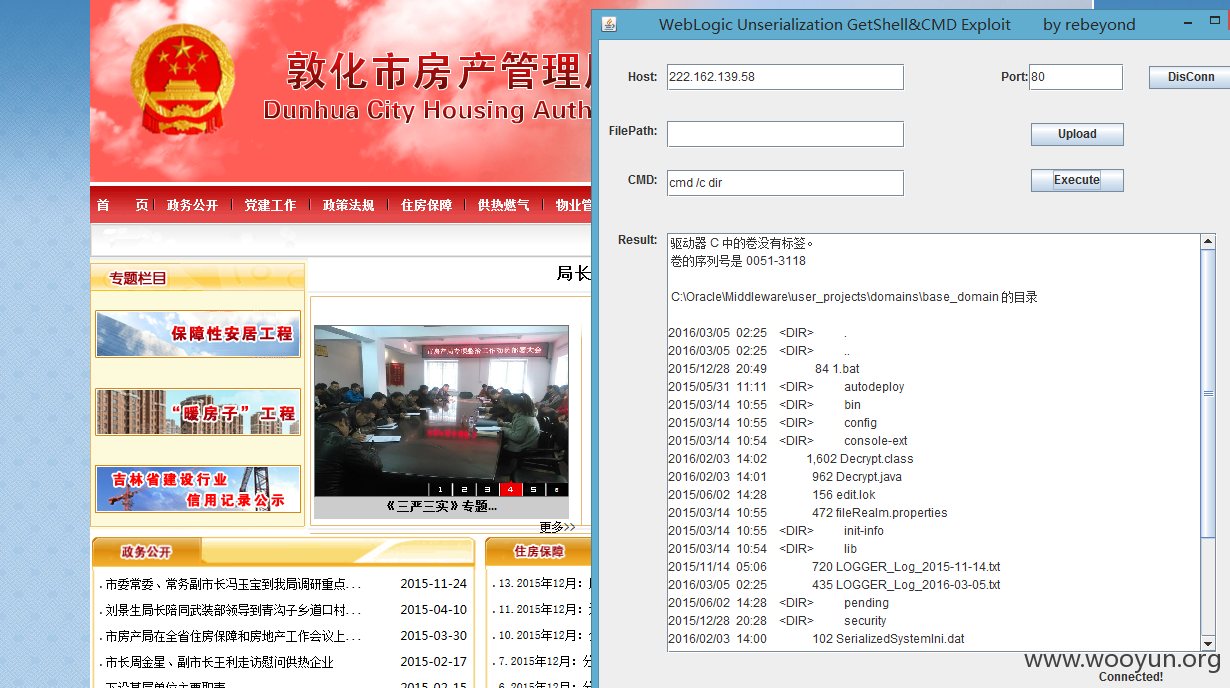Click the 更多>> link
This screenshot has width=1230, height=688.
click(x=557, y=527)
